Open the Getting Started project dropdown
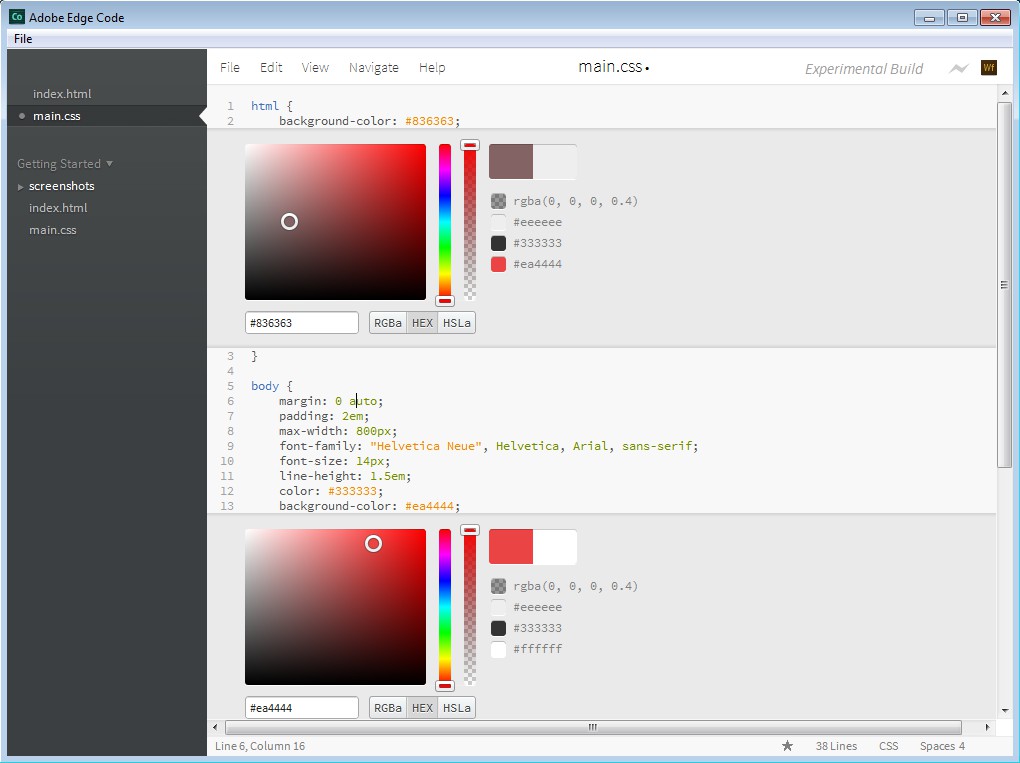The width and height of the screenshot is (1020, 763). coord(65,164)
